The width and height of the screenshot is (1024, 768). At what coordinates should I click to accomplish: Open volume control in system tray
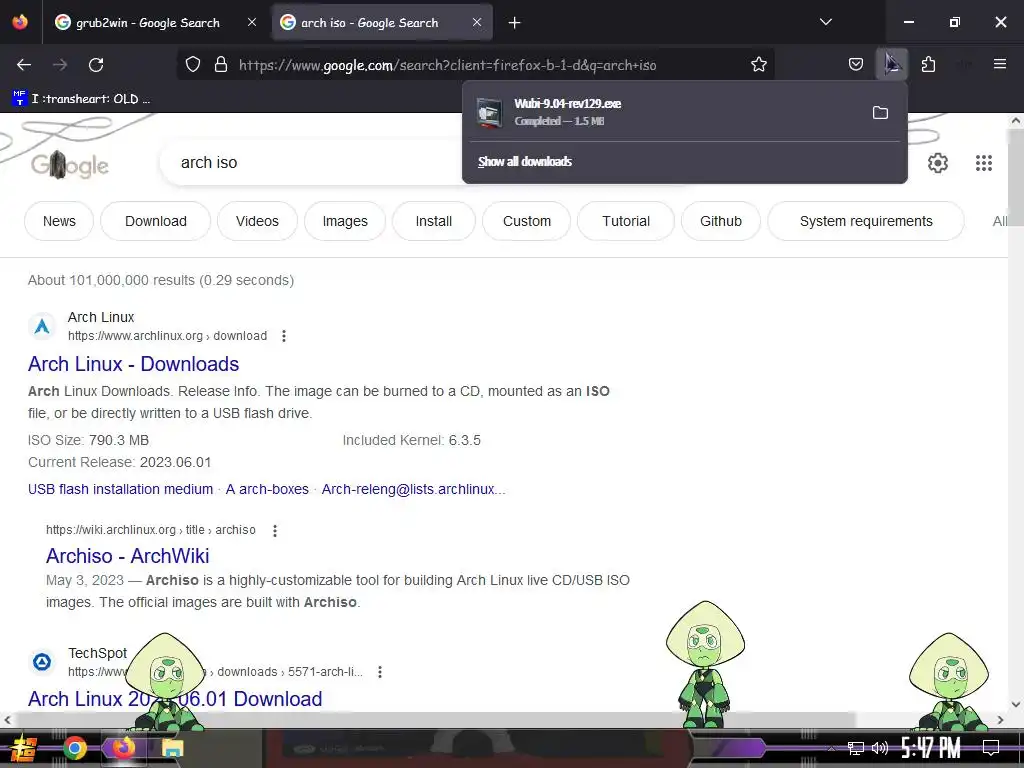[880, 748]
